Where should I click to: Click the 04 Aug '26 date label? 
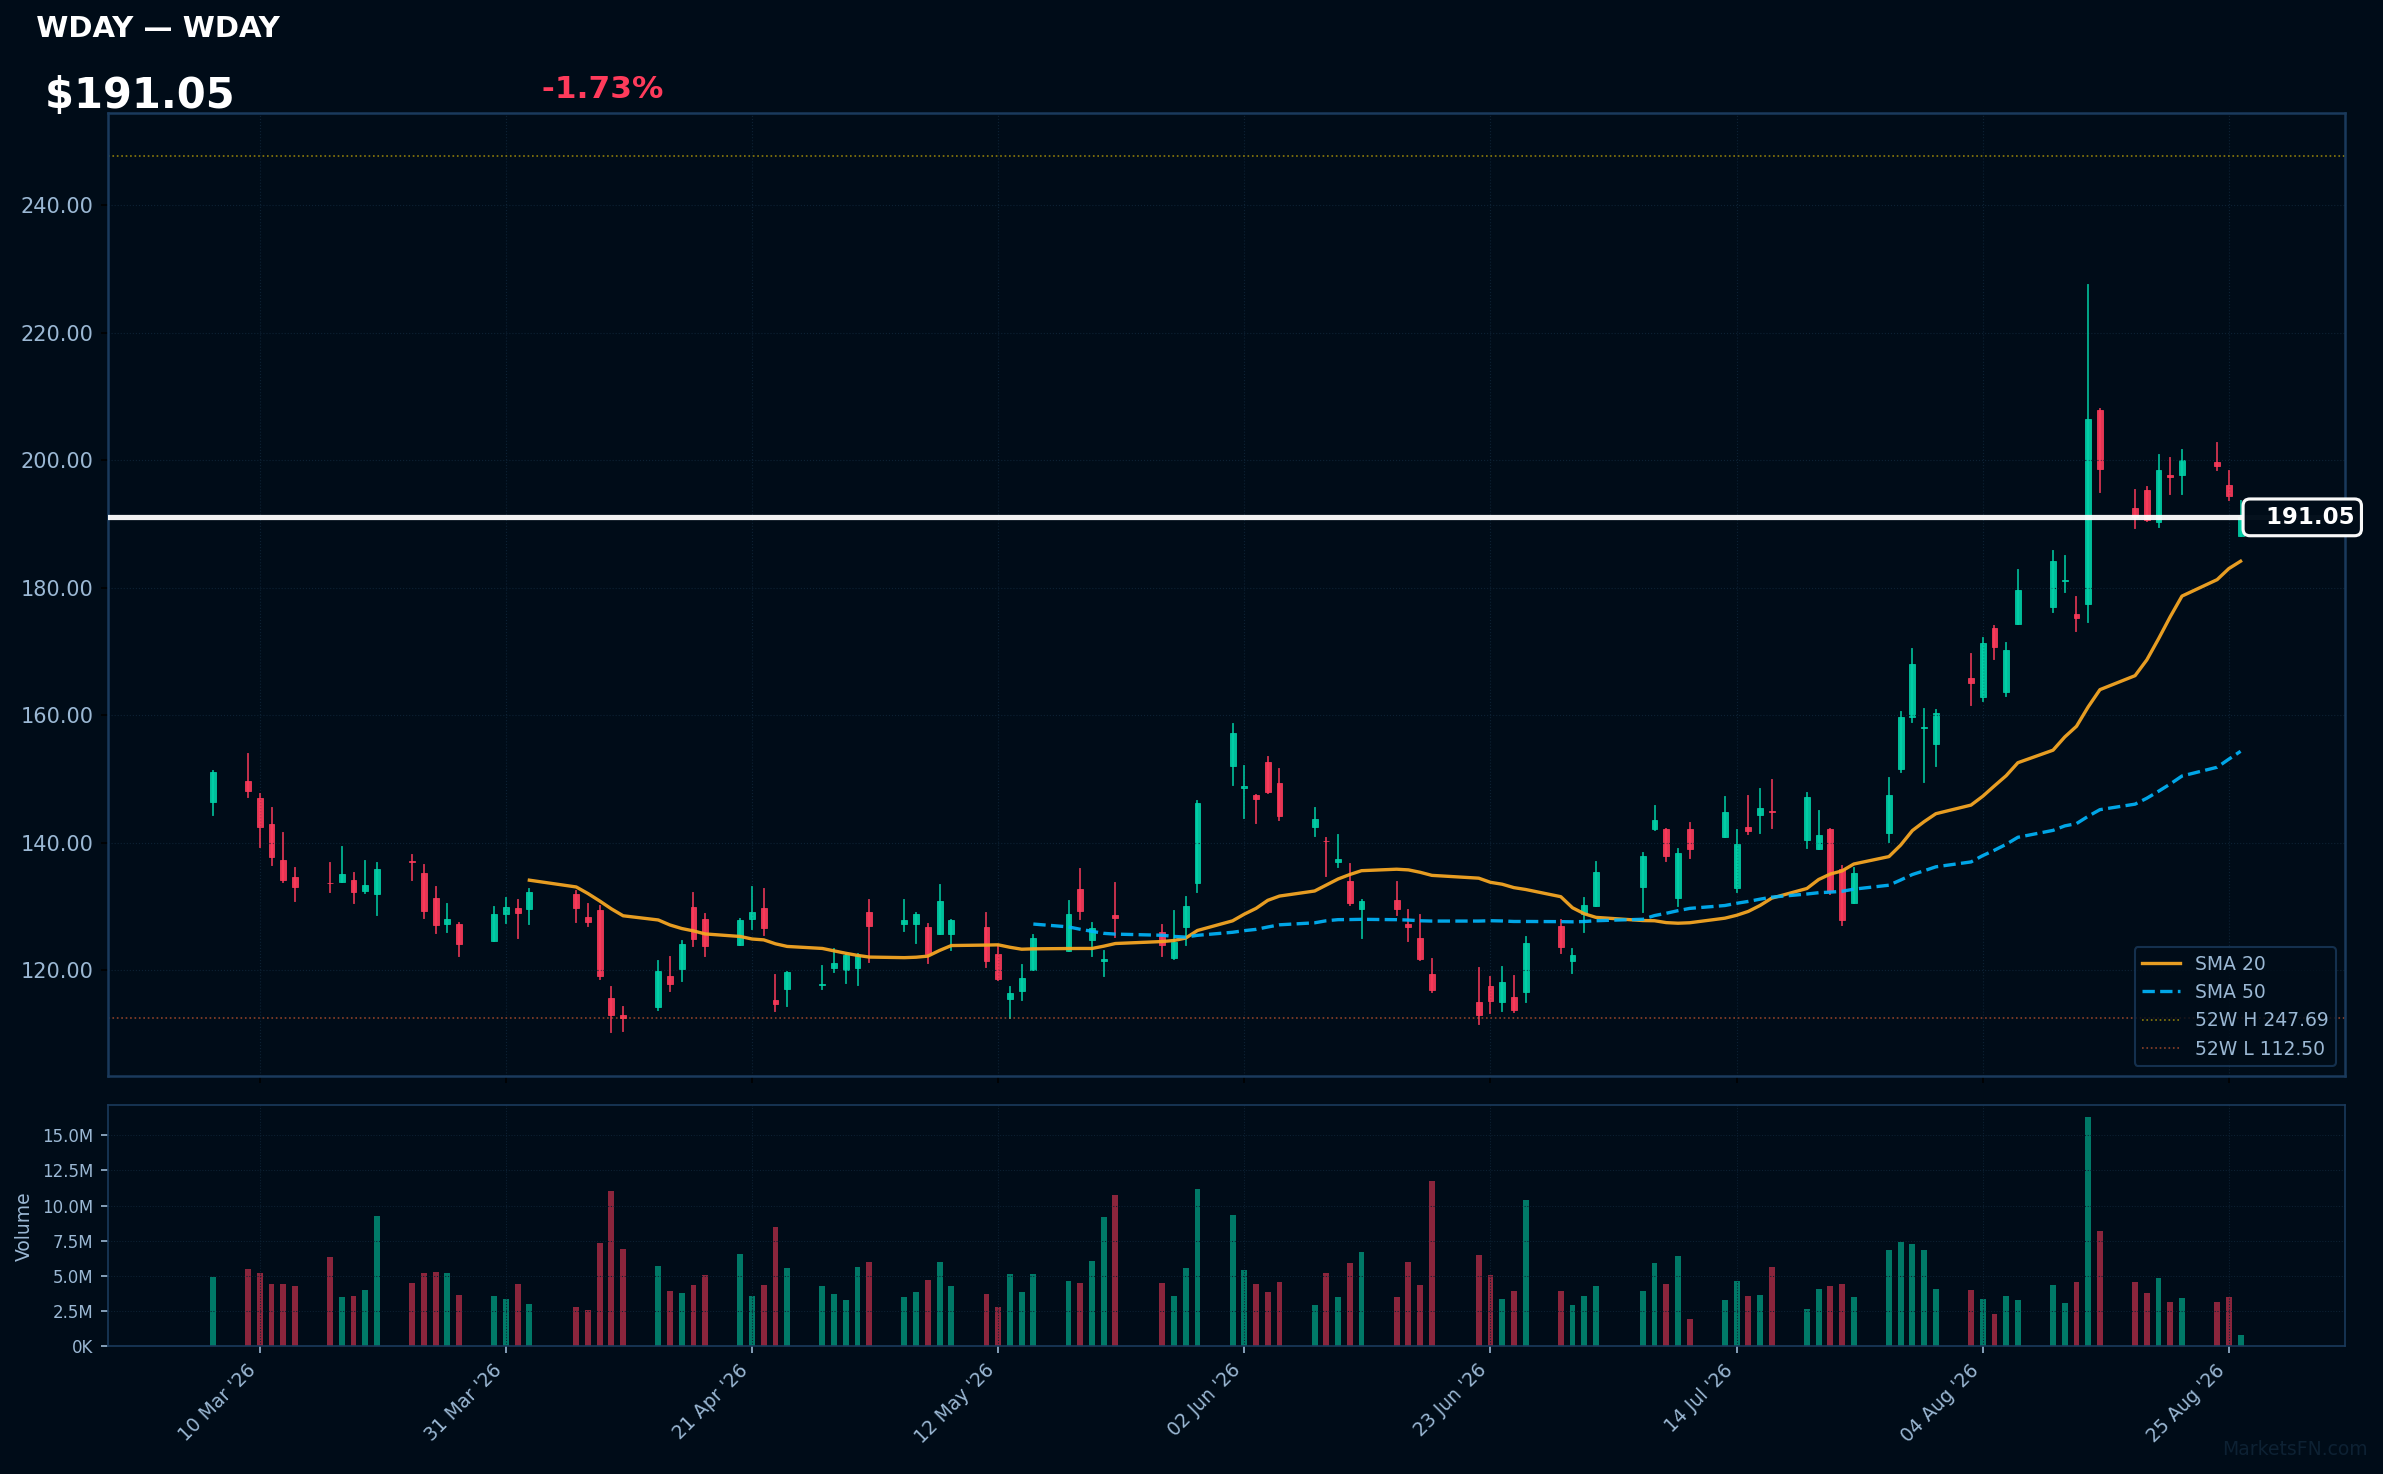point(1940,1402)
